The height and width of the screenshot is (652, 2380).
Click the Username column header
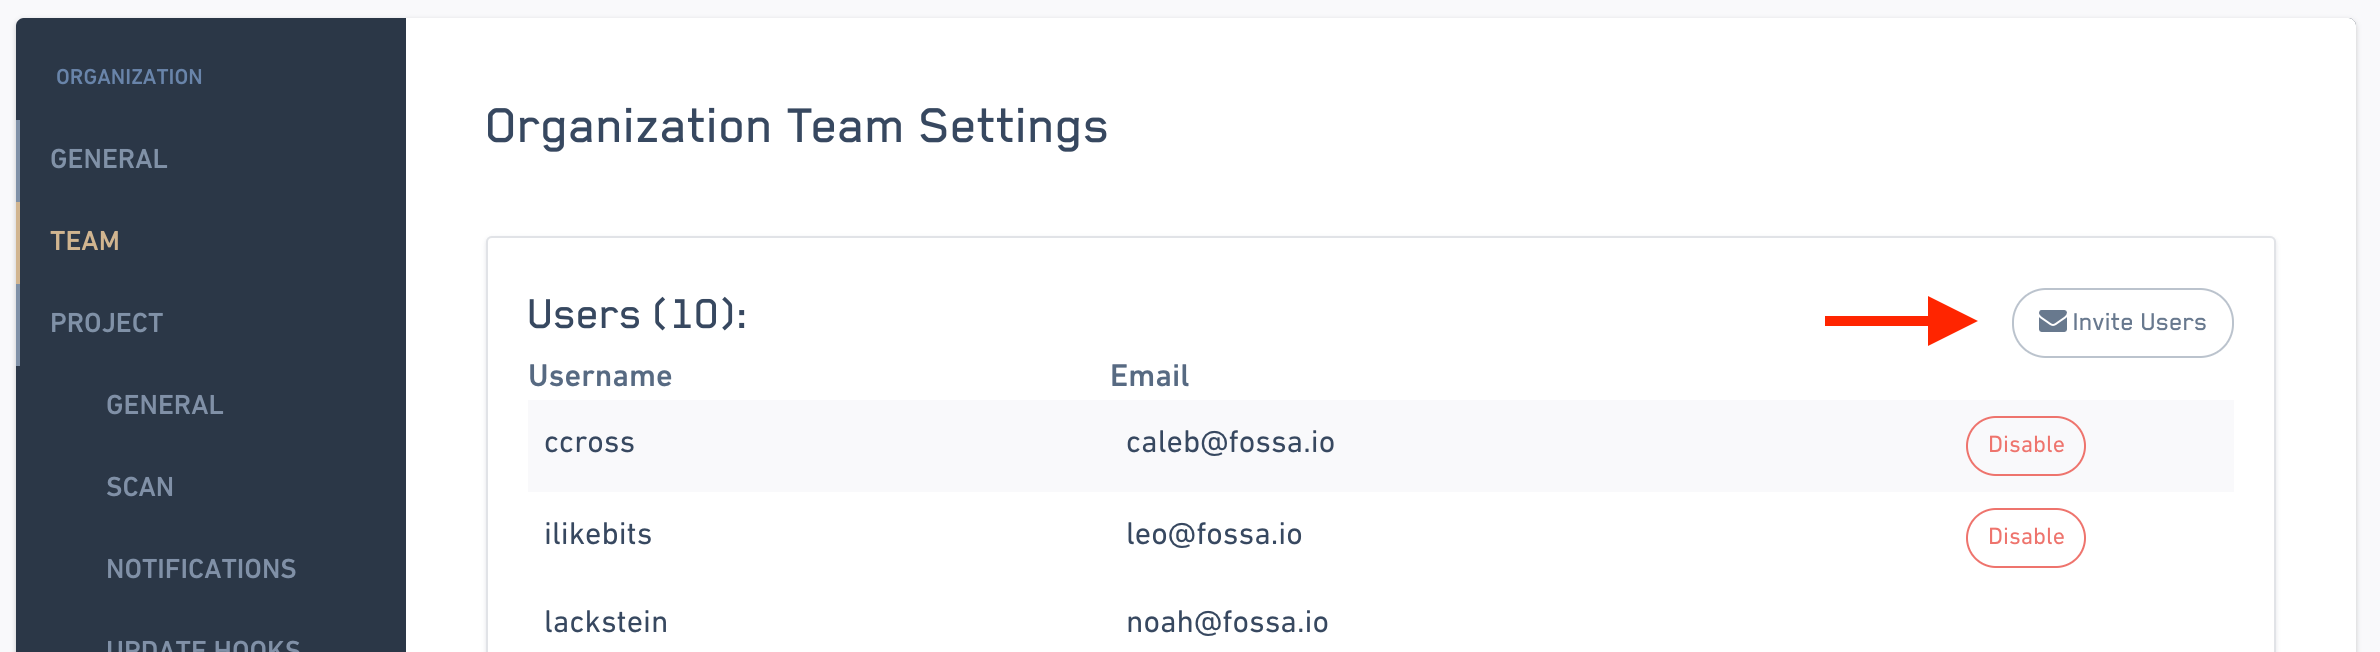pos(600,376)
